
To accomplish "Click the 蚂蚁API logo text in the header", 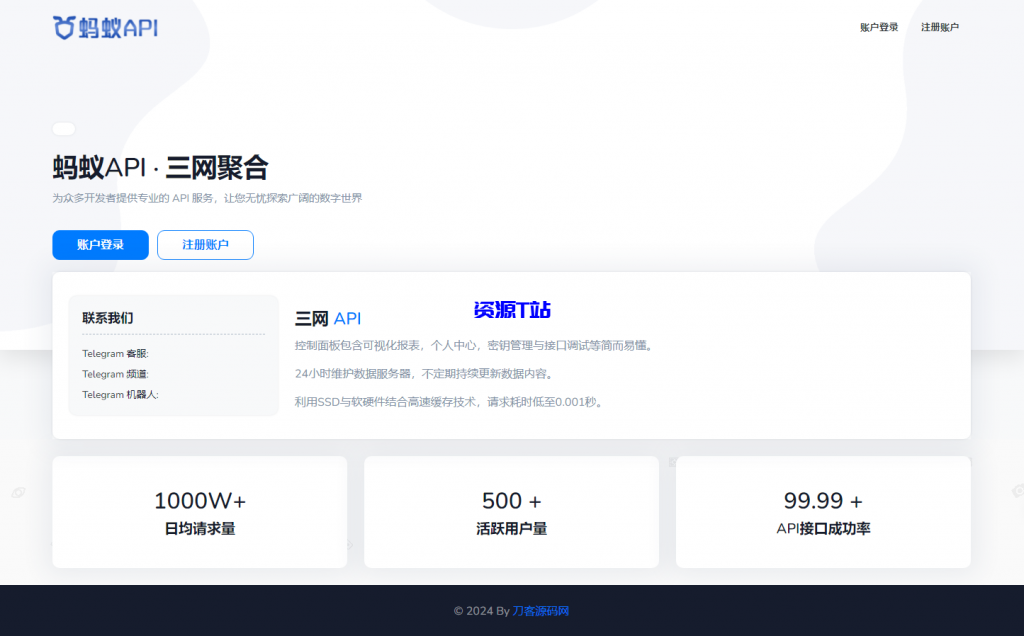I will point(120,28).
